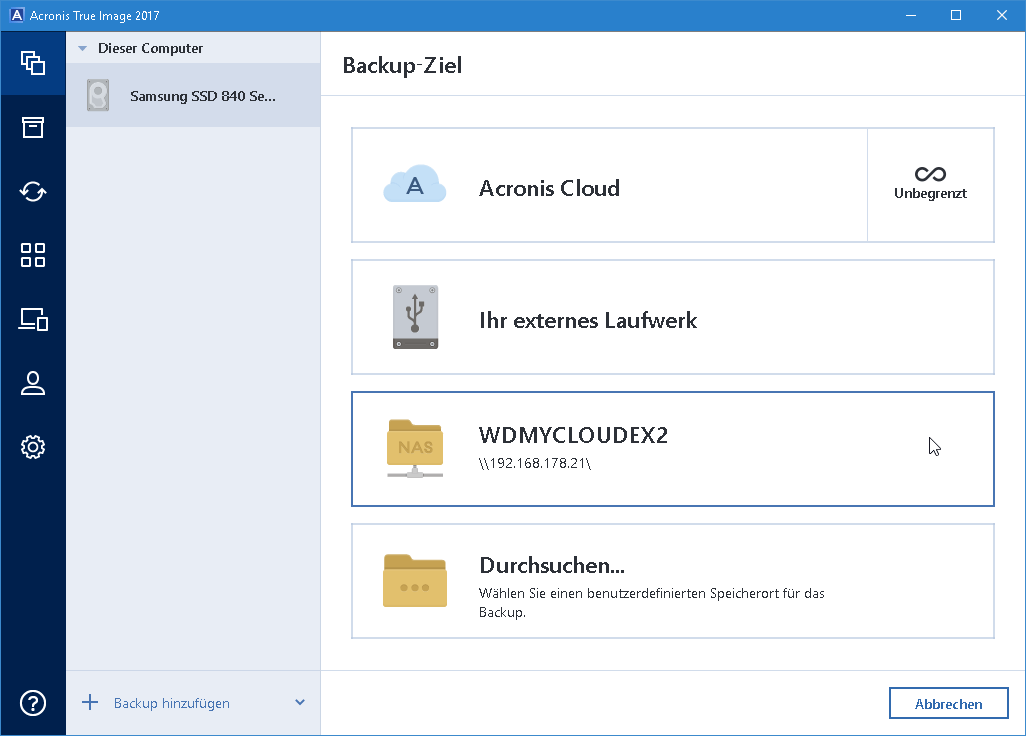Open the Tools grid icon
This screenshot has width=1026, height=736.
pos(33,255)
